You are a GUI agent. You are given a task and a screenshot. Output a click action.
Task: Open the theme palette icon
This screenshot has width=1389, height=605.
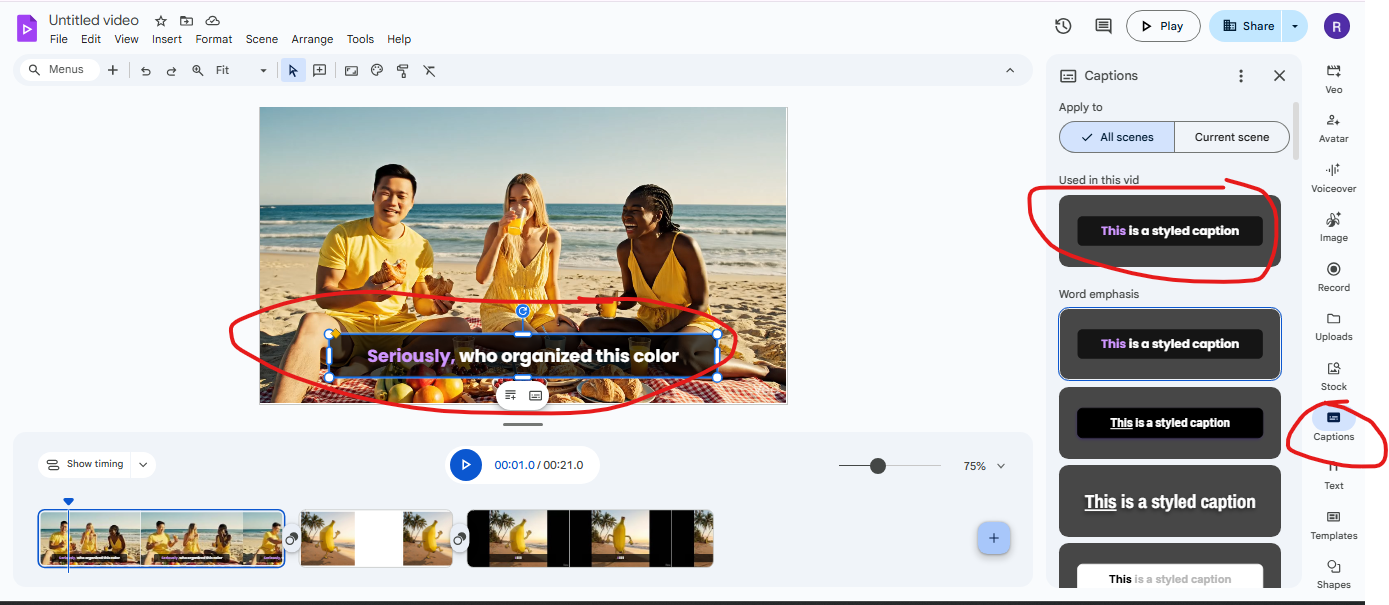pos(377,71)
